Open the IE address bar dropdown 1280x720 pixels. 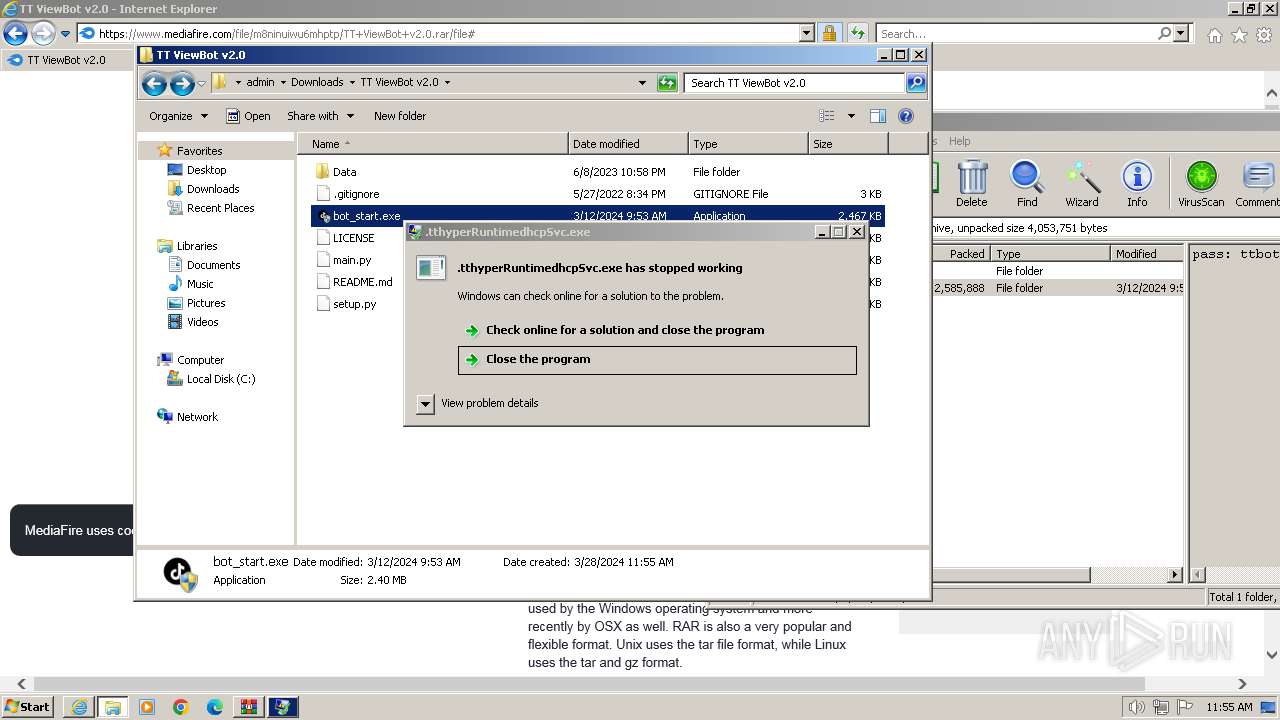point(807,33)
